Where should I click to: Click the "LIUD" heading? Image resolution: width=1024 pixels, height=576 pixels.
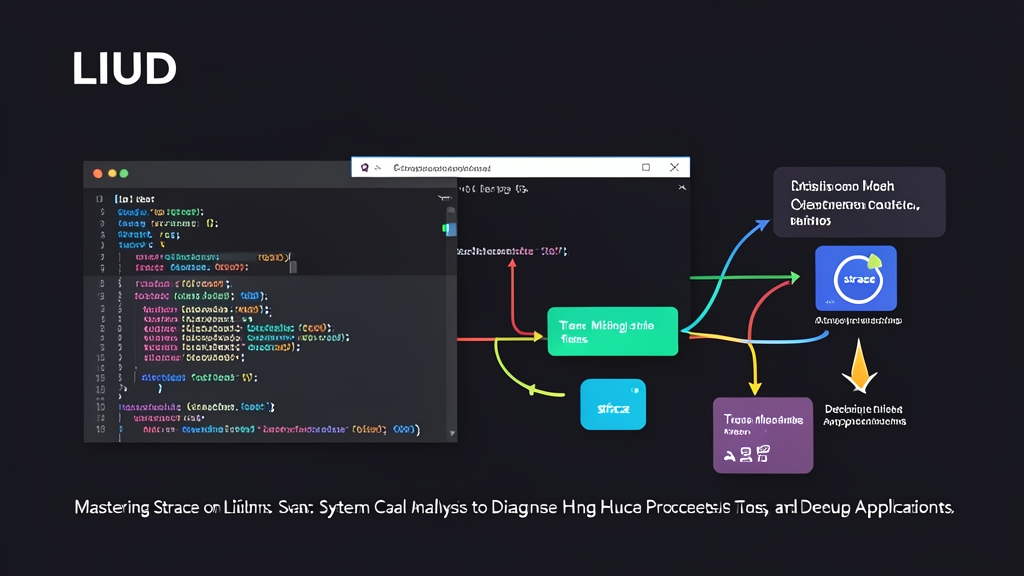pyautogui.click(x=124, y=68)
